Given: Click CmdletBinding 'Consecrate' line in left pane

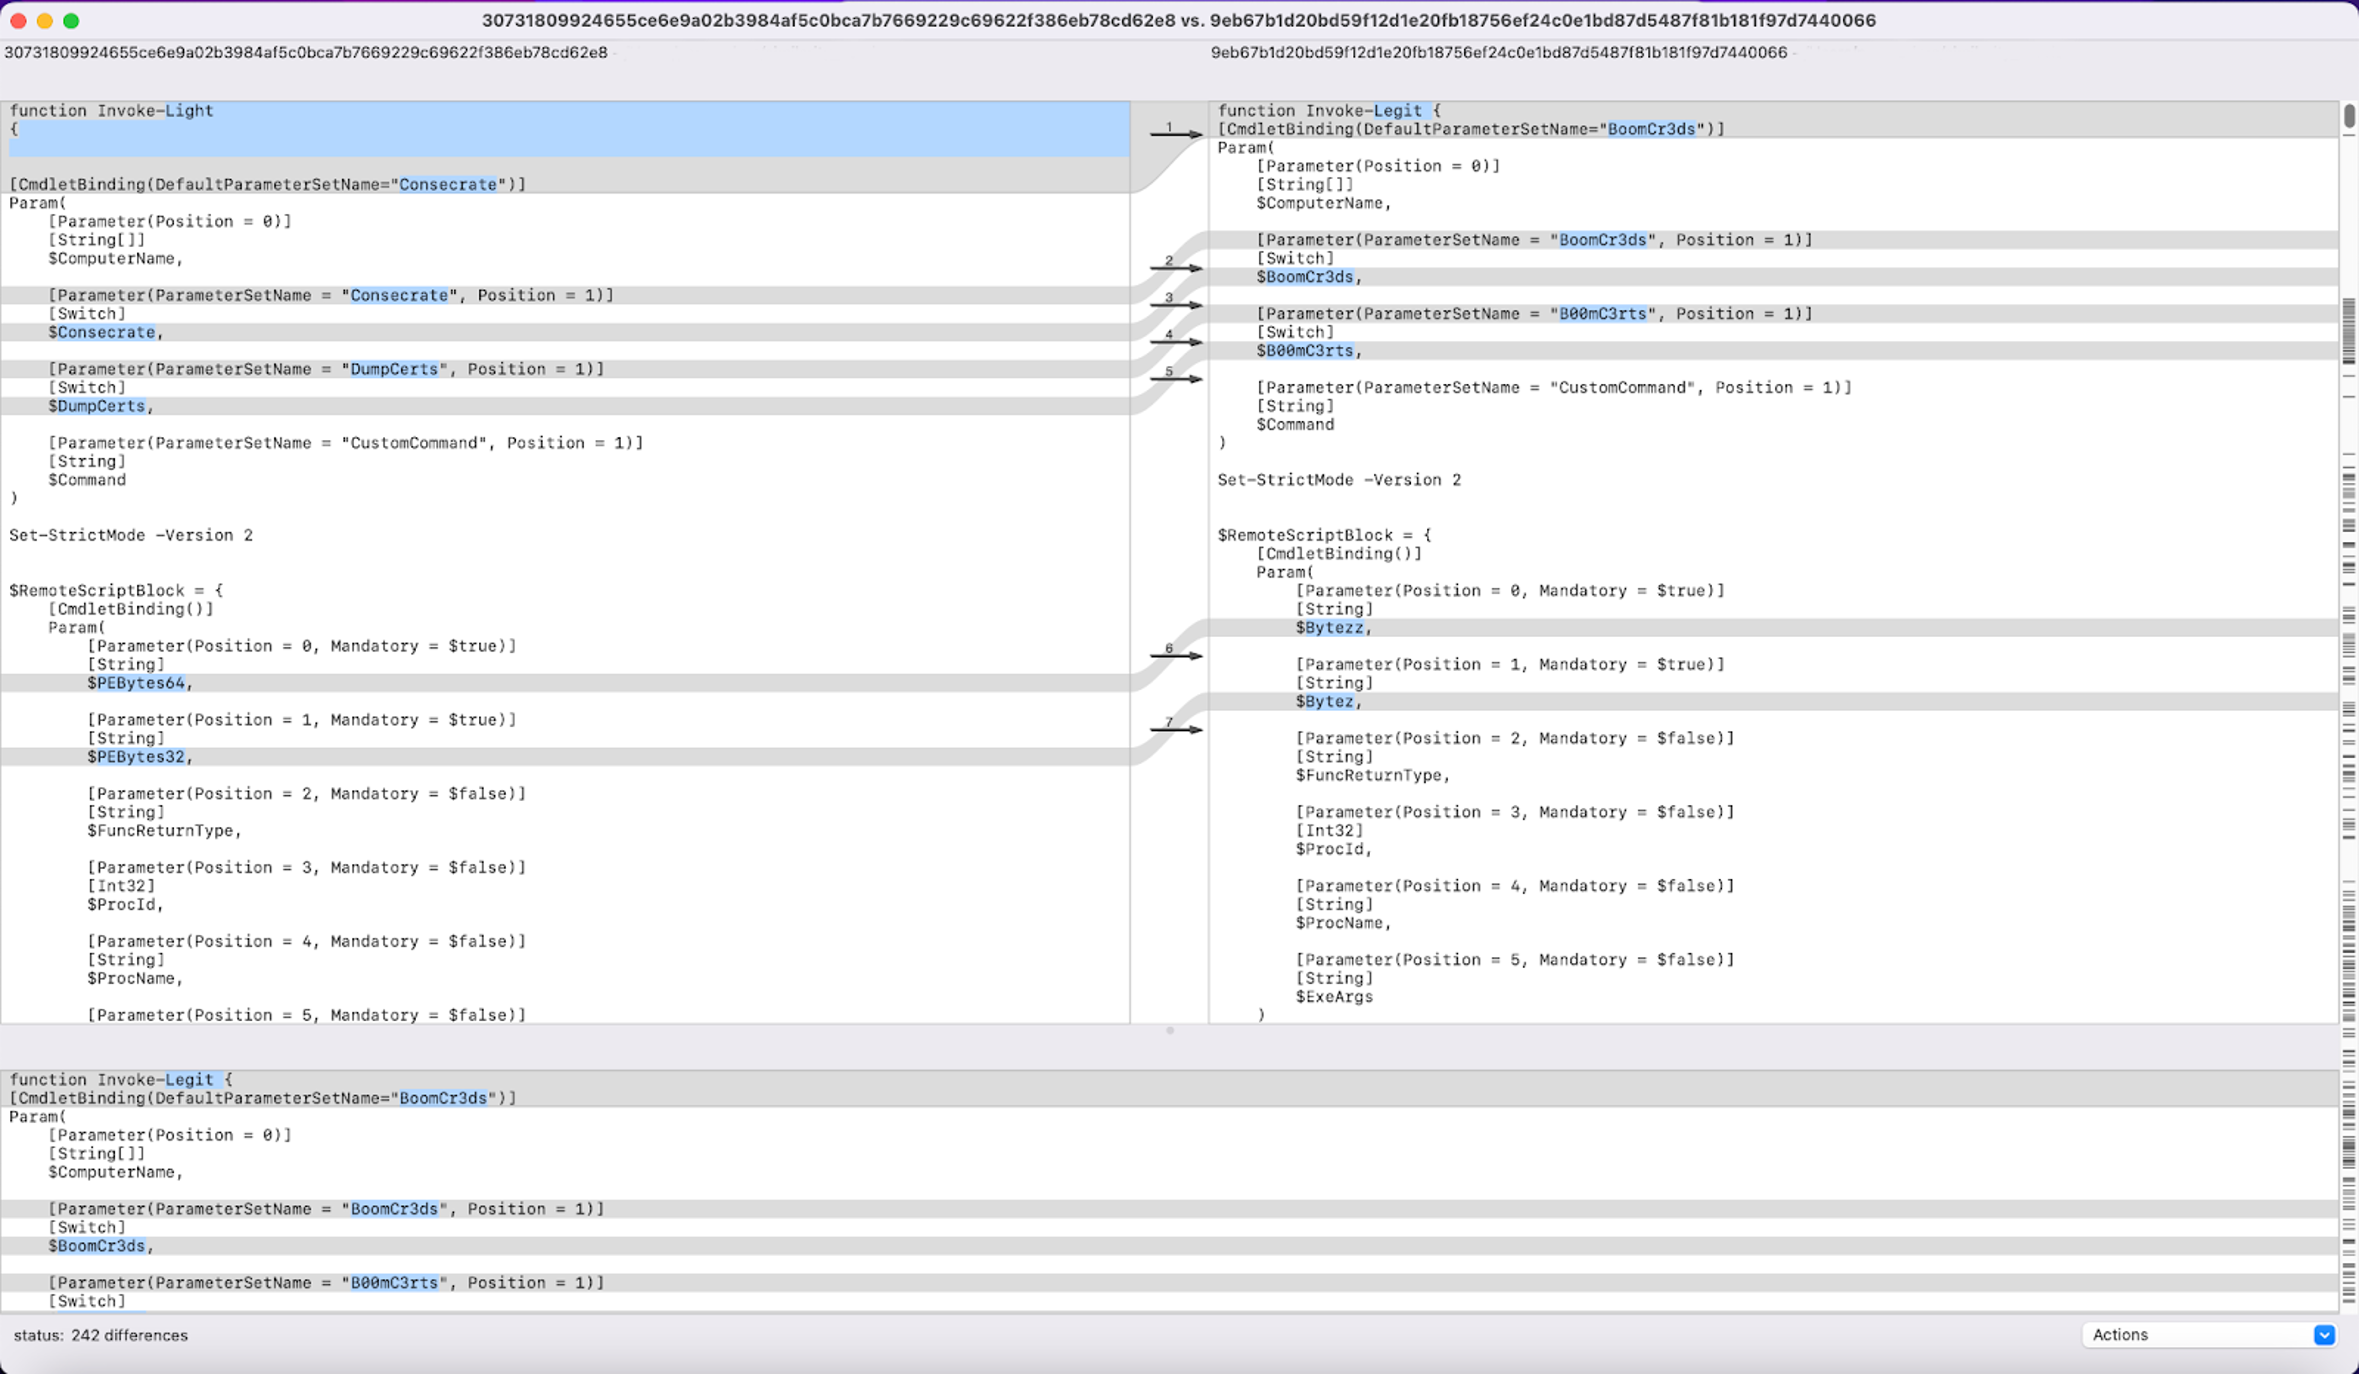Looking at the screenshot, I should [267, 185].
